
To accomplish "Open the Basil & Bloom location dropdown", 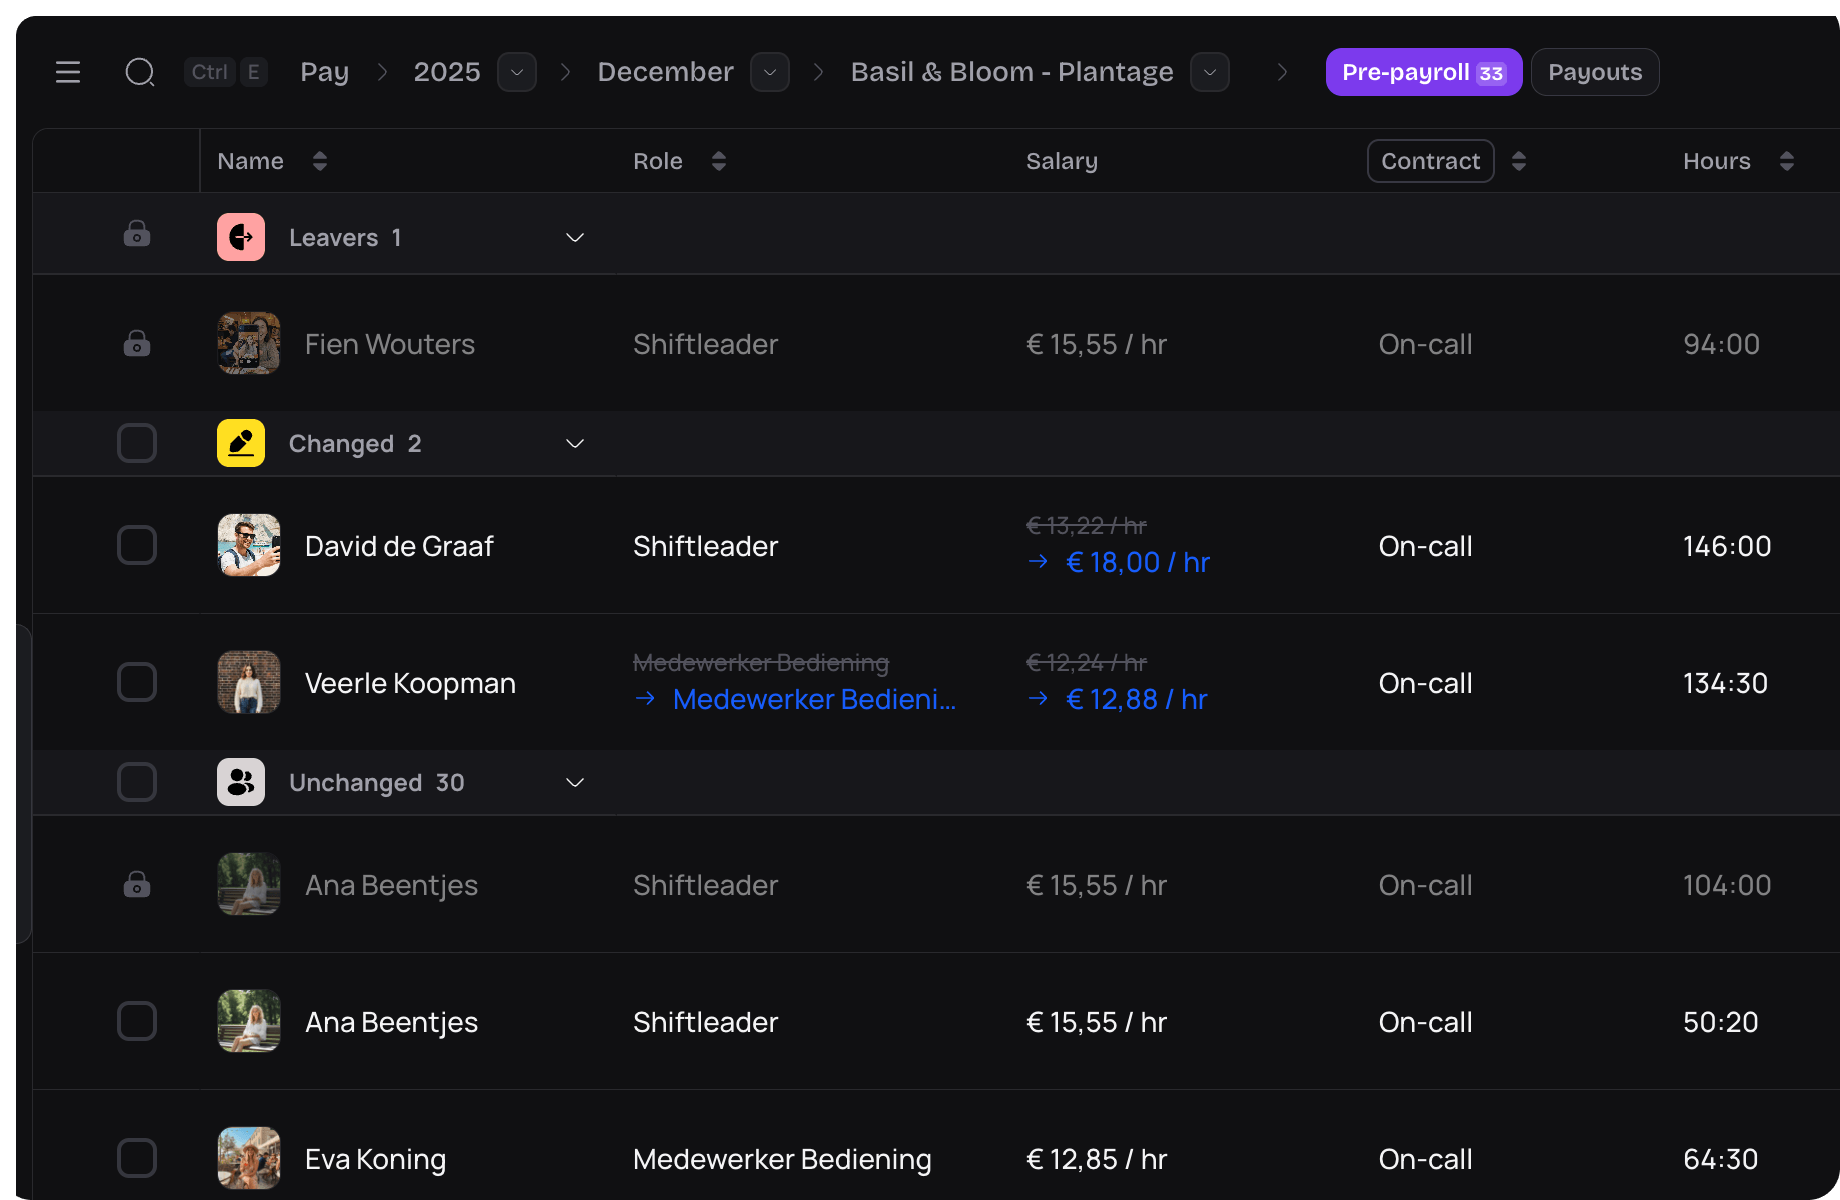I will click(1210, 72).
